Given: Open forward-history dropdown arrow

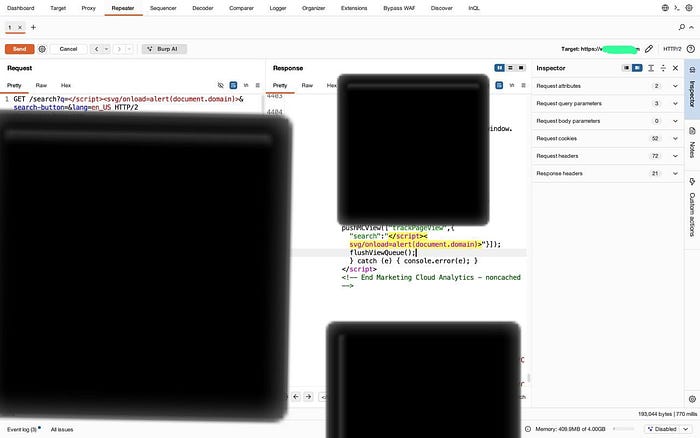Looking at the screenshot, I should pyautogui.click(x=129, y=49).
